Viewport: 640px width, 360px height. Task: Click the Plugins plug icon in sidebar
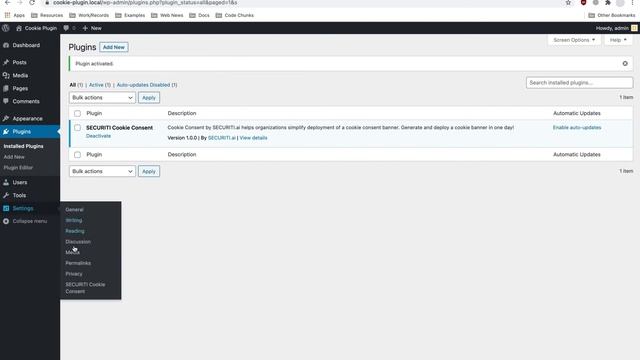[x=6, y=132]
